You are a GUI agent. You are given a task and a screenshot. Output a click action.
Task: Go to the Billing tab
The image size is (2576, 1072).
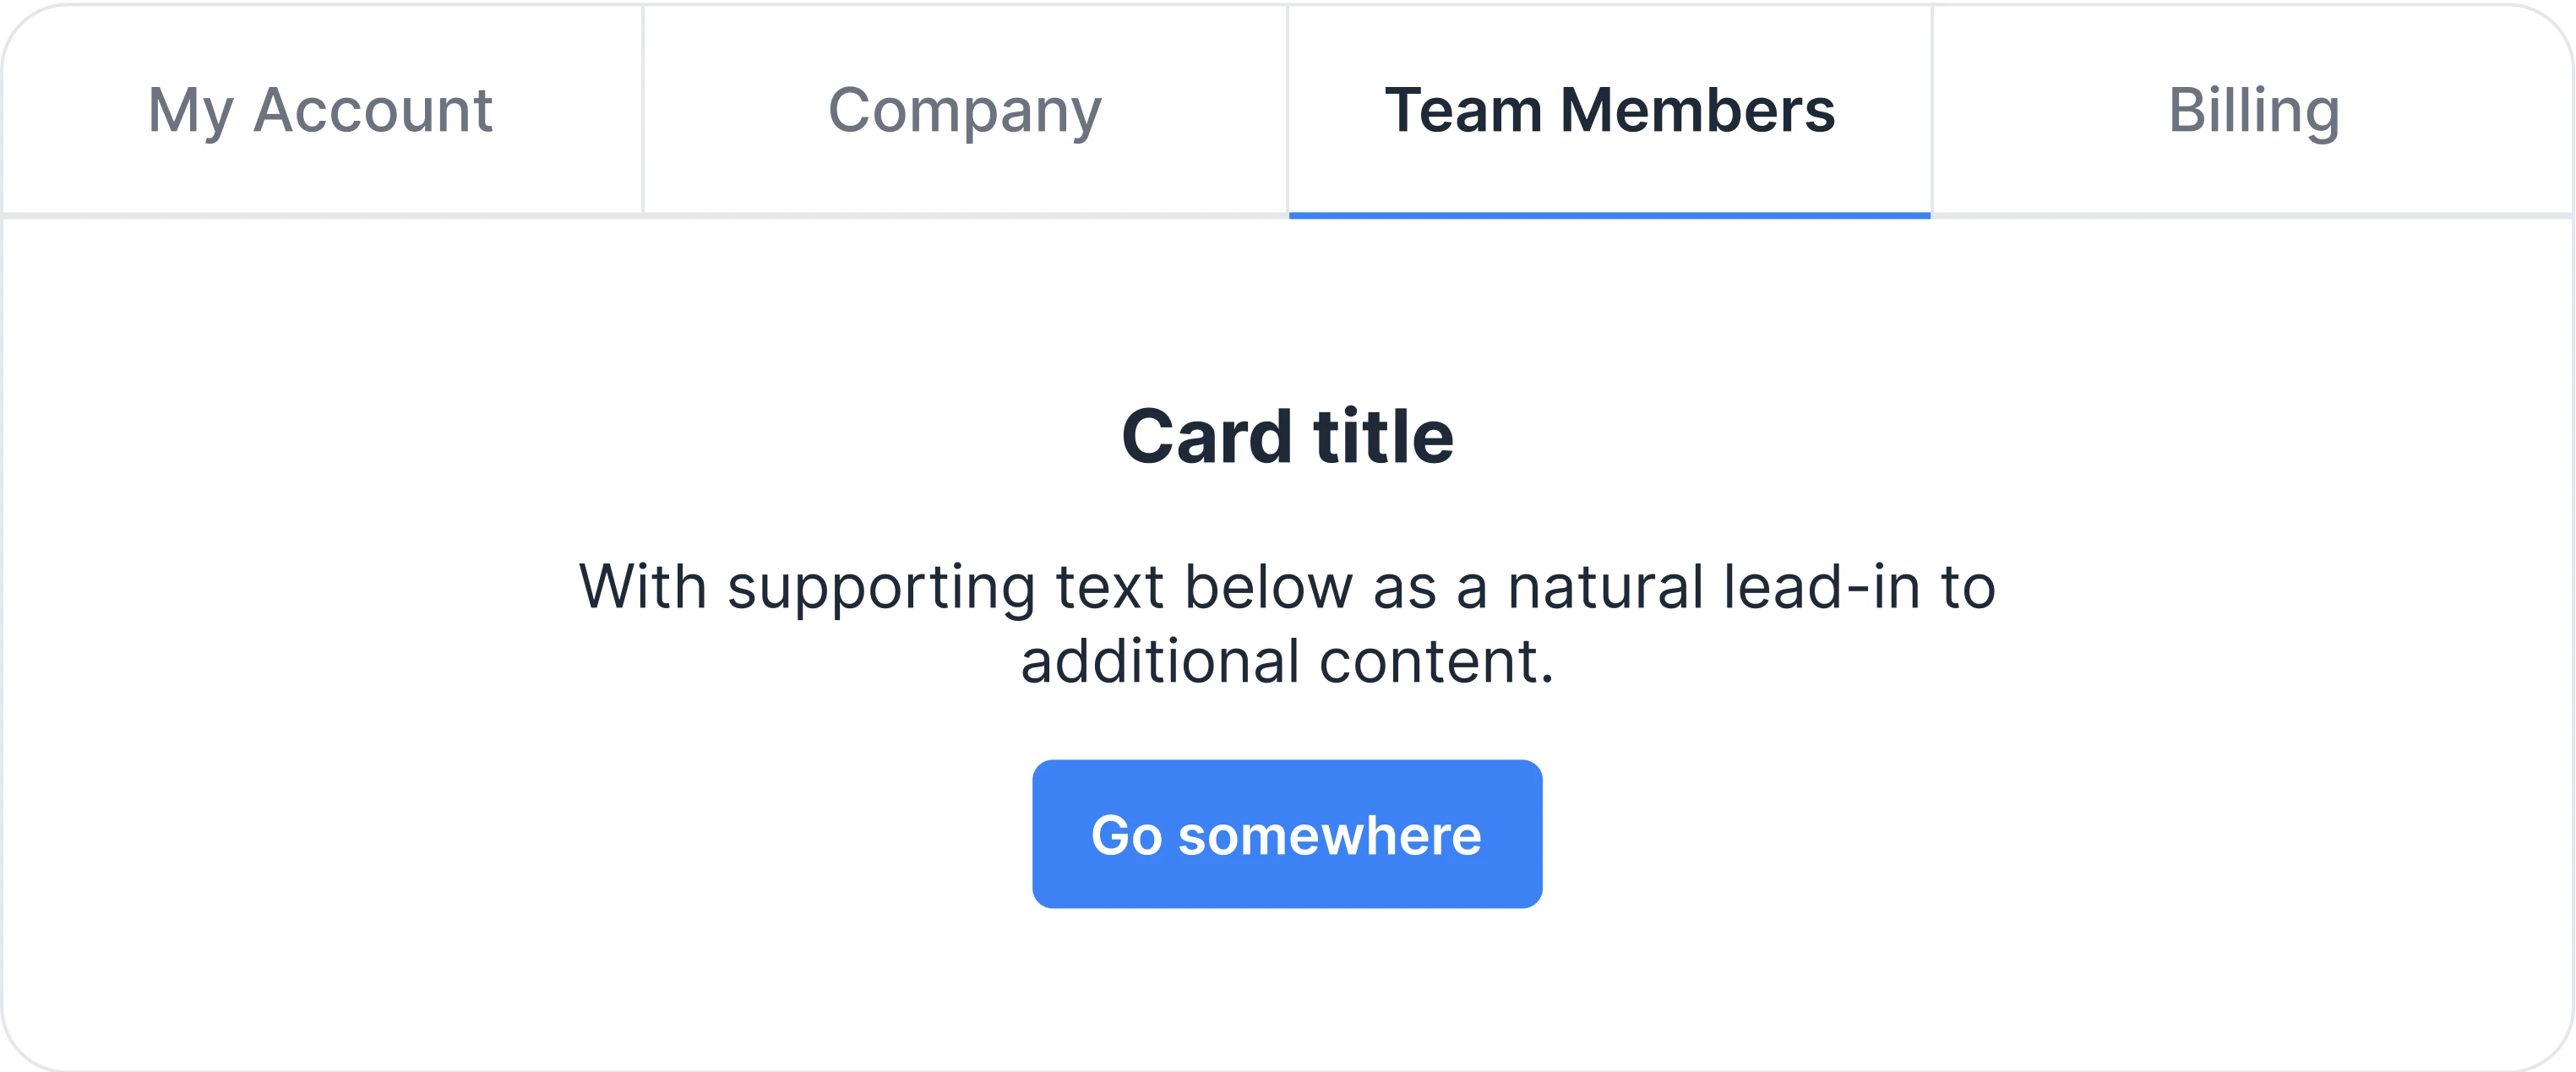[x=2253, y=110]
